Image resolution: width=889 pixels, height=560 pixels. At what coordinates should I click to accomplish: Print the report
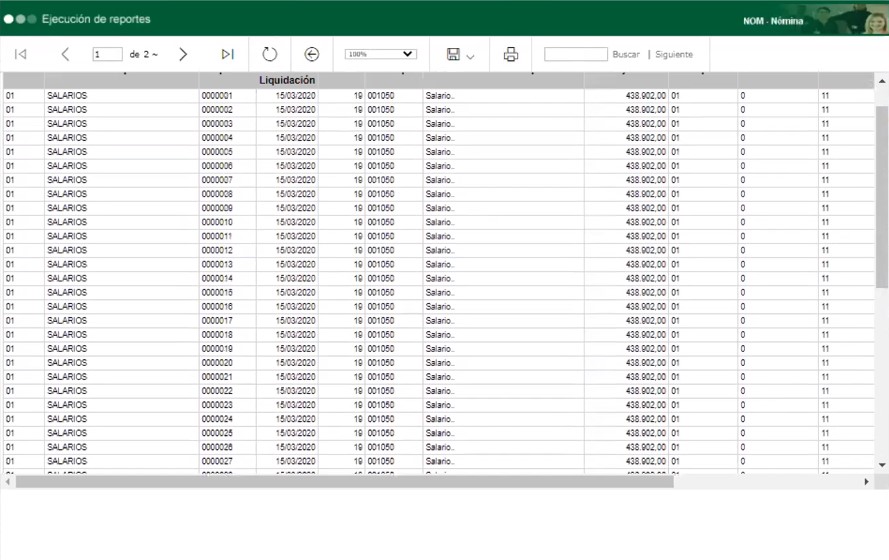[x=510, y=54]
